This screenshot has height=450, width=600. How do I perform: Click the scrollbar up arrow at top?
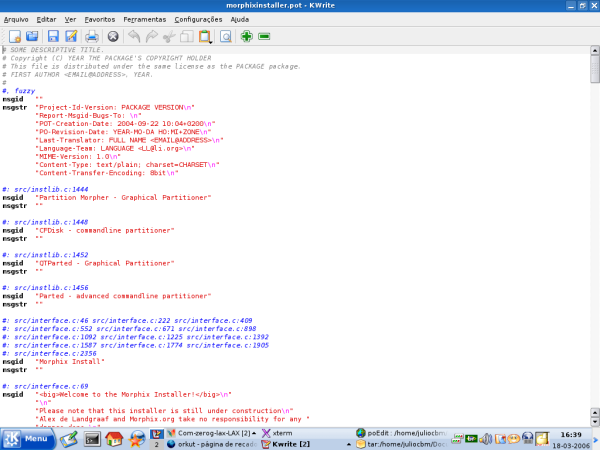point(595,50)
